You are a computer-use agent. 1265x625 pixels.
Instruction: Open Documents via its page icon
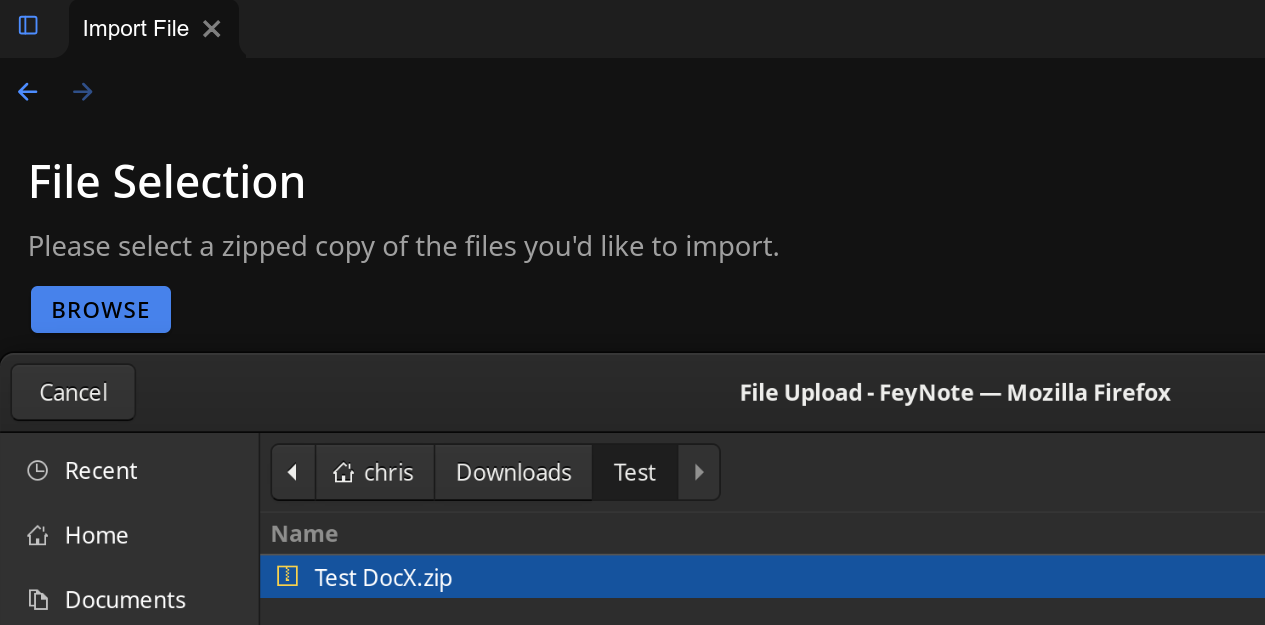[x=37, y=599]
